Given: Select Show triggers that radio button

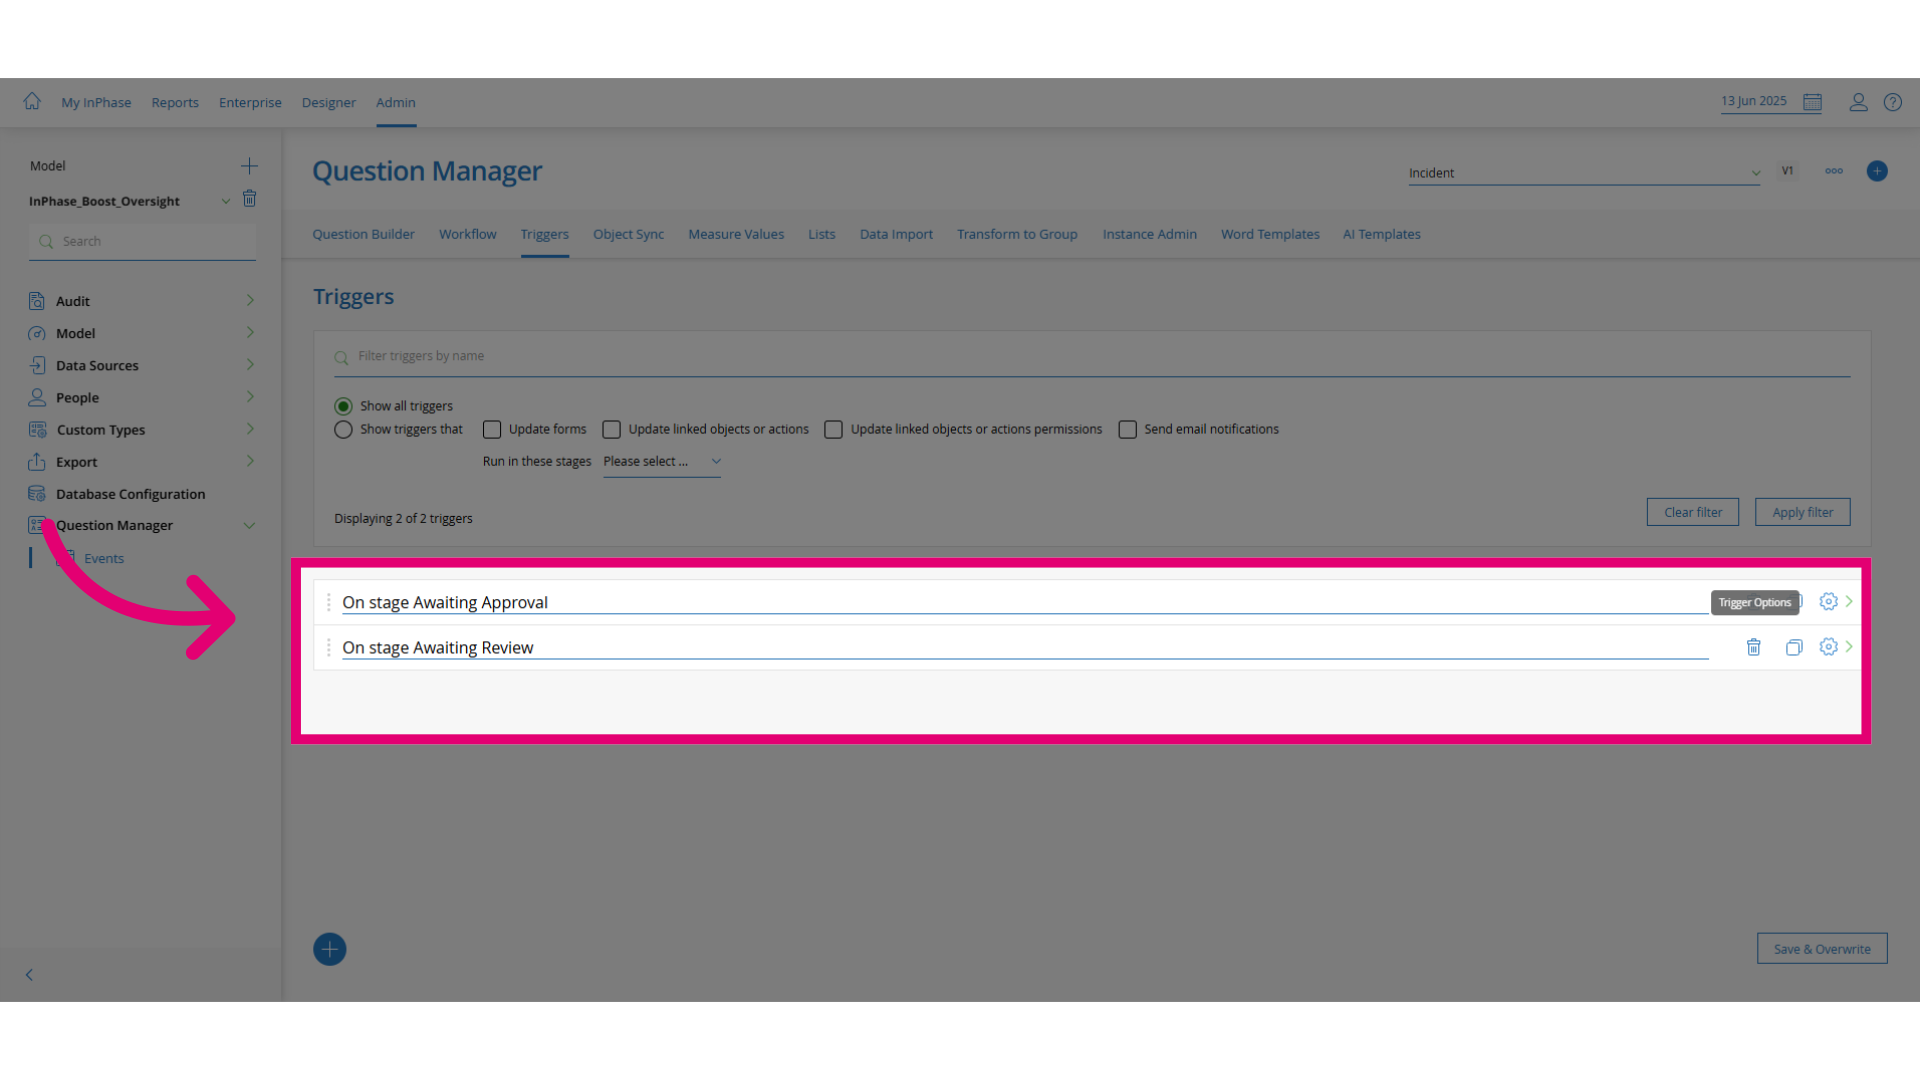Looking at the screenshot, I should tap(343, 429).
